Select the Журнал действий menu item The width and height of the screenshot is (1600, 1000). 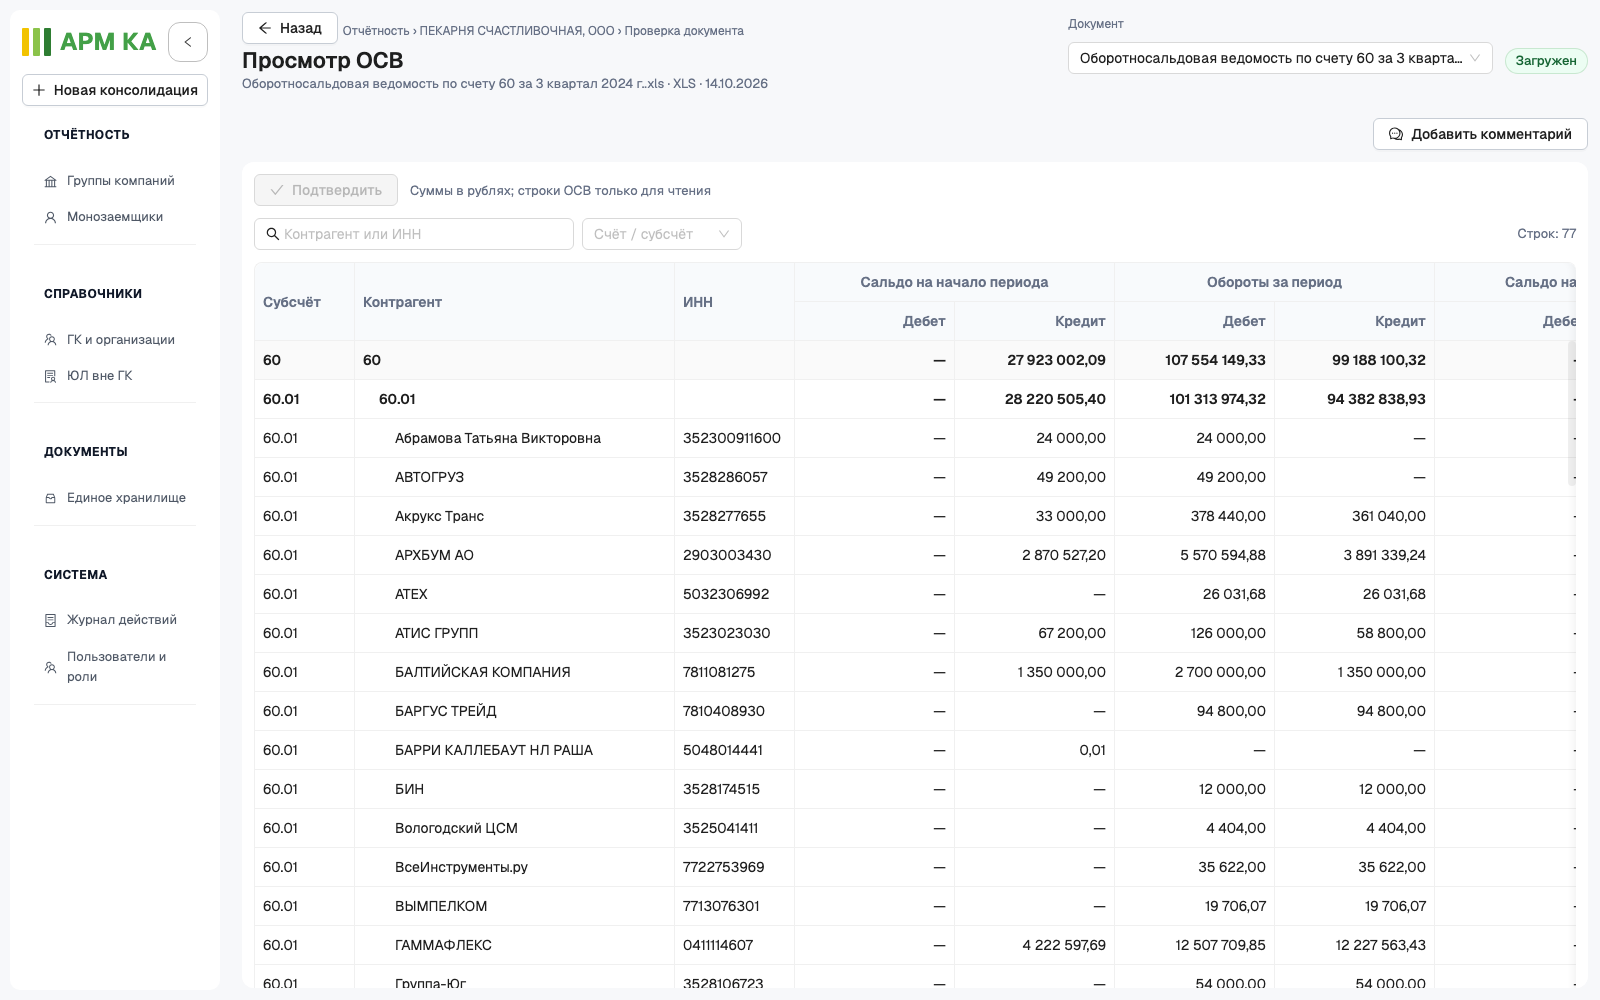pos(115,620)
